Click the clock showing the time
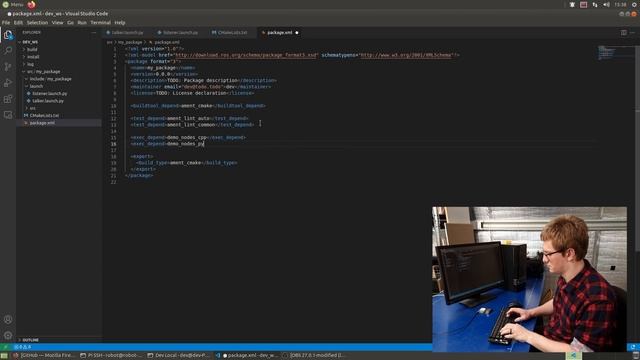Viewport: 640px width, 360px height. tap(620, 4)
